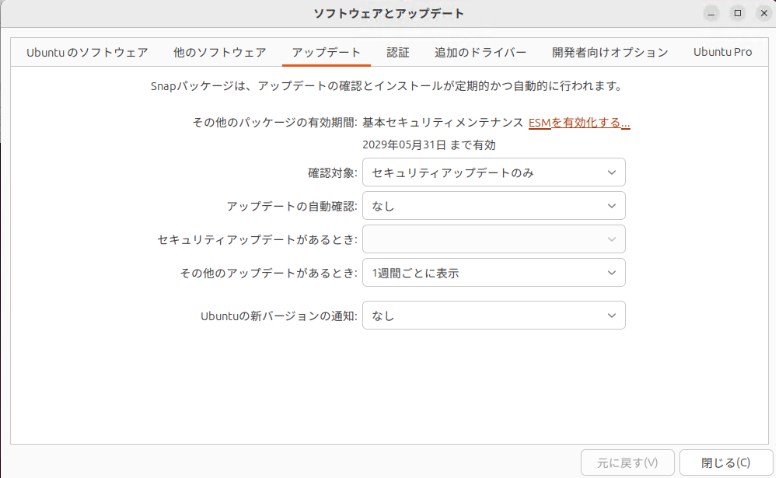
Task: Click chevron on Ubuntu新バージョン通知 combo box
Action: pyautogui.click(x=612, y=316)
